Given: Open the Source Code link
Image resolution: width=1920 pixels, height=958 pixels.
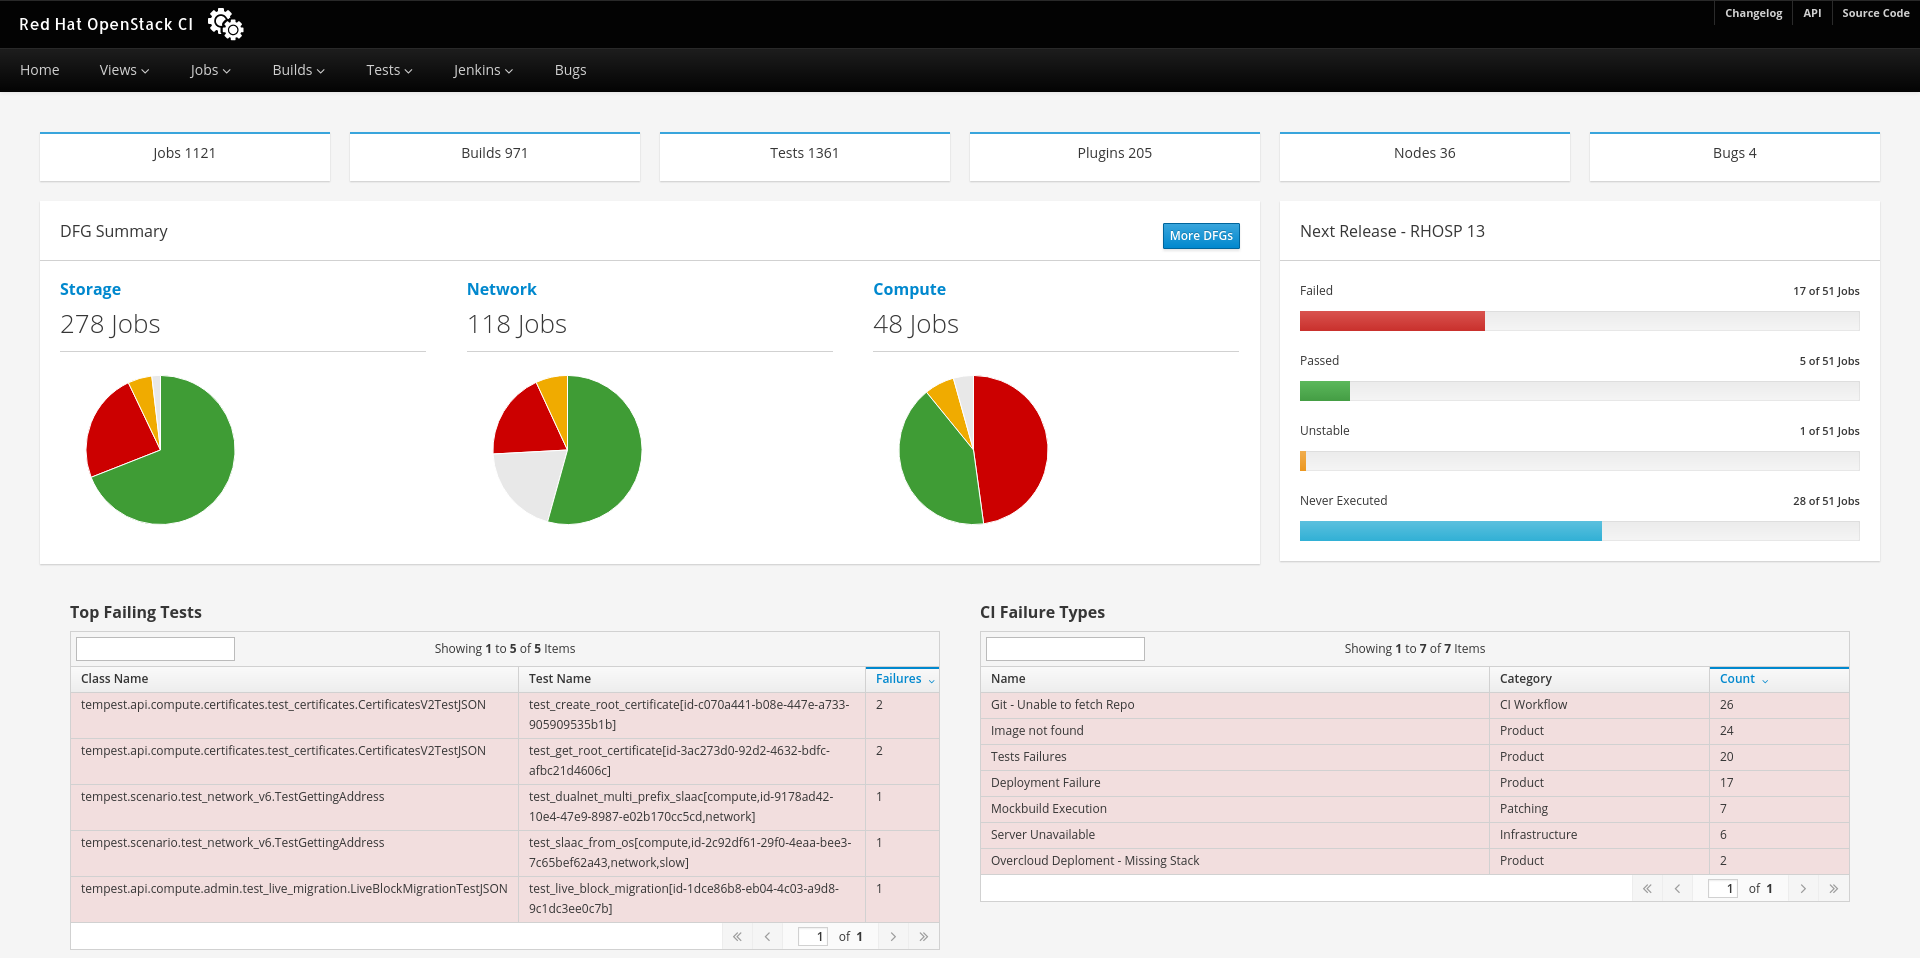Looking at the screenshot, I should 1875,13.
